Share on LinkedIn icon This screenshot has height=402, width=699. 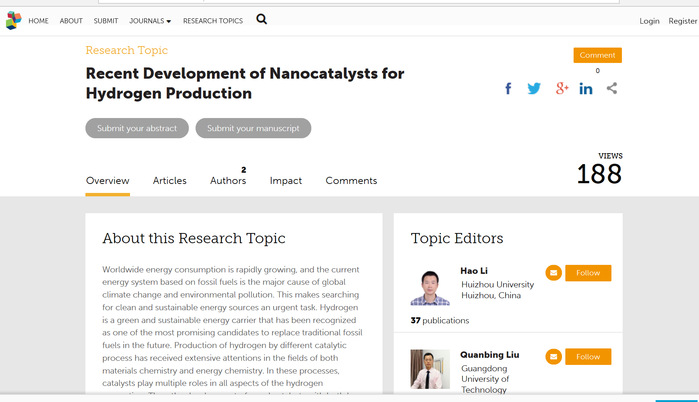pyautogui.click(x=586, y=89)
